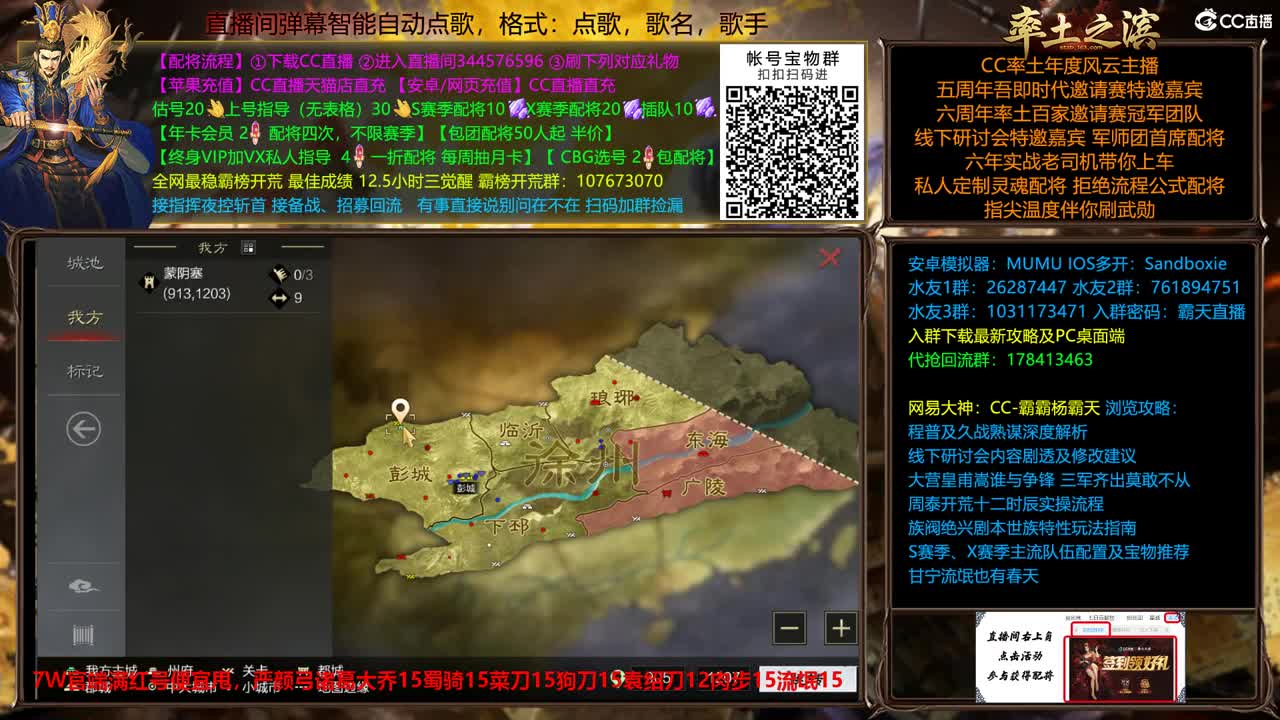Click the fortress icon beside 蒙阴寨
The height and width of the screenshot is (720, 1280).
[149, 282]
